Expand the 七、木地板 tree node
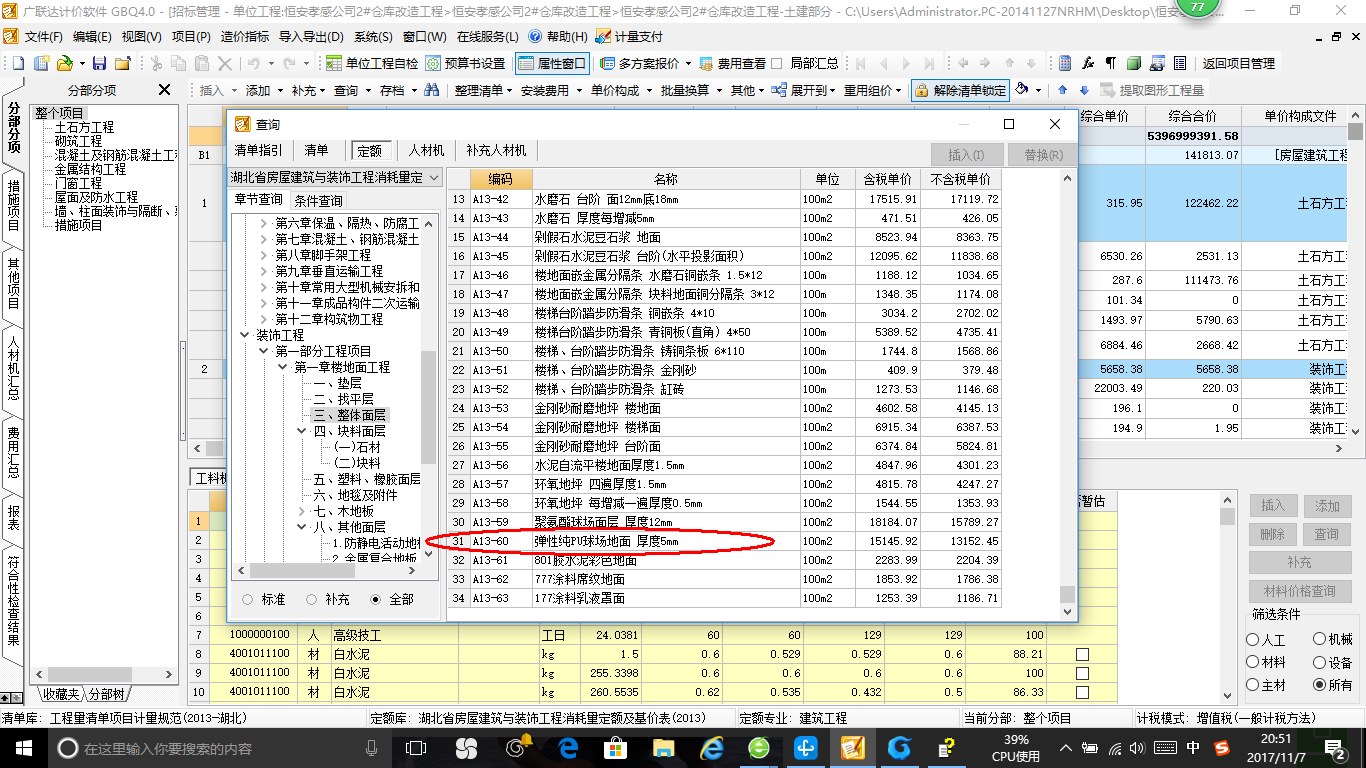 point(301,511)
